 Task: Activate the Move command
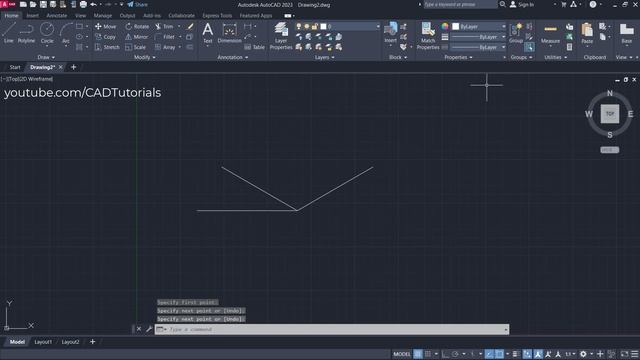click(106, 26)
